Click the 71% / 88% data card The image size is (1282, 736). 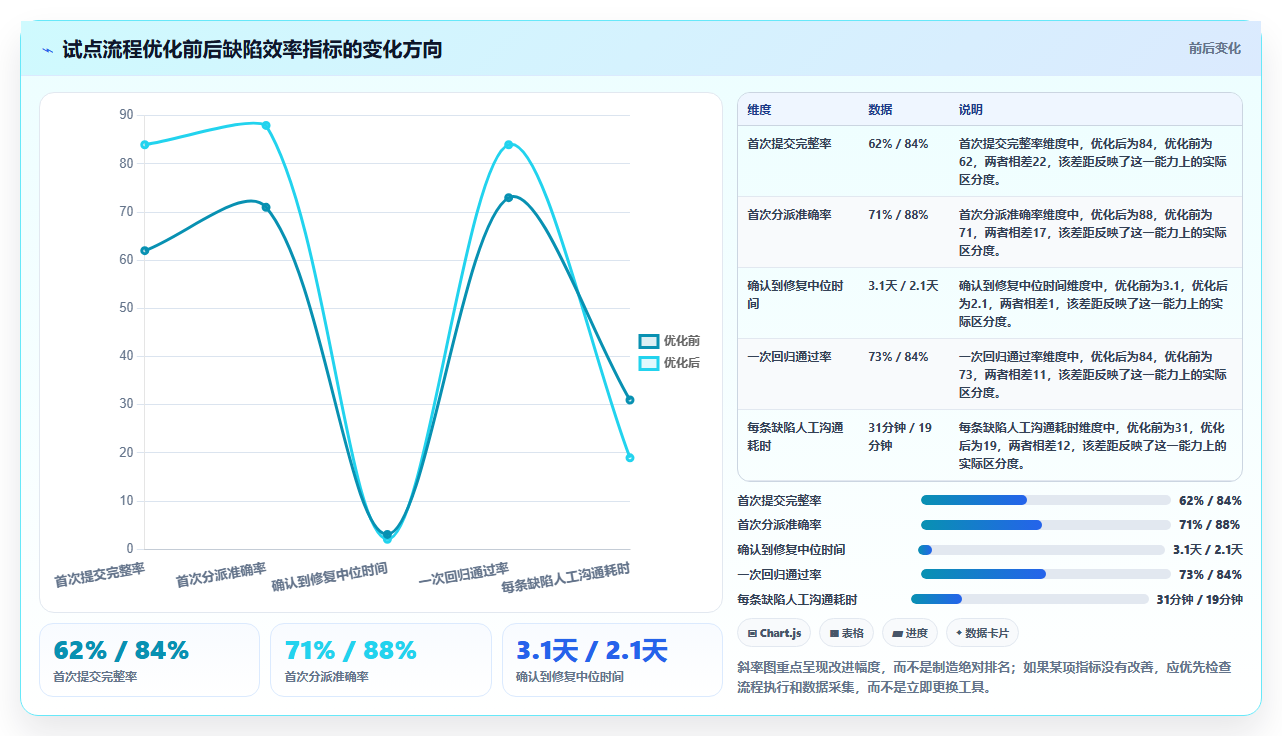click(x=380, y=660)
